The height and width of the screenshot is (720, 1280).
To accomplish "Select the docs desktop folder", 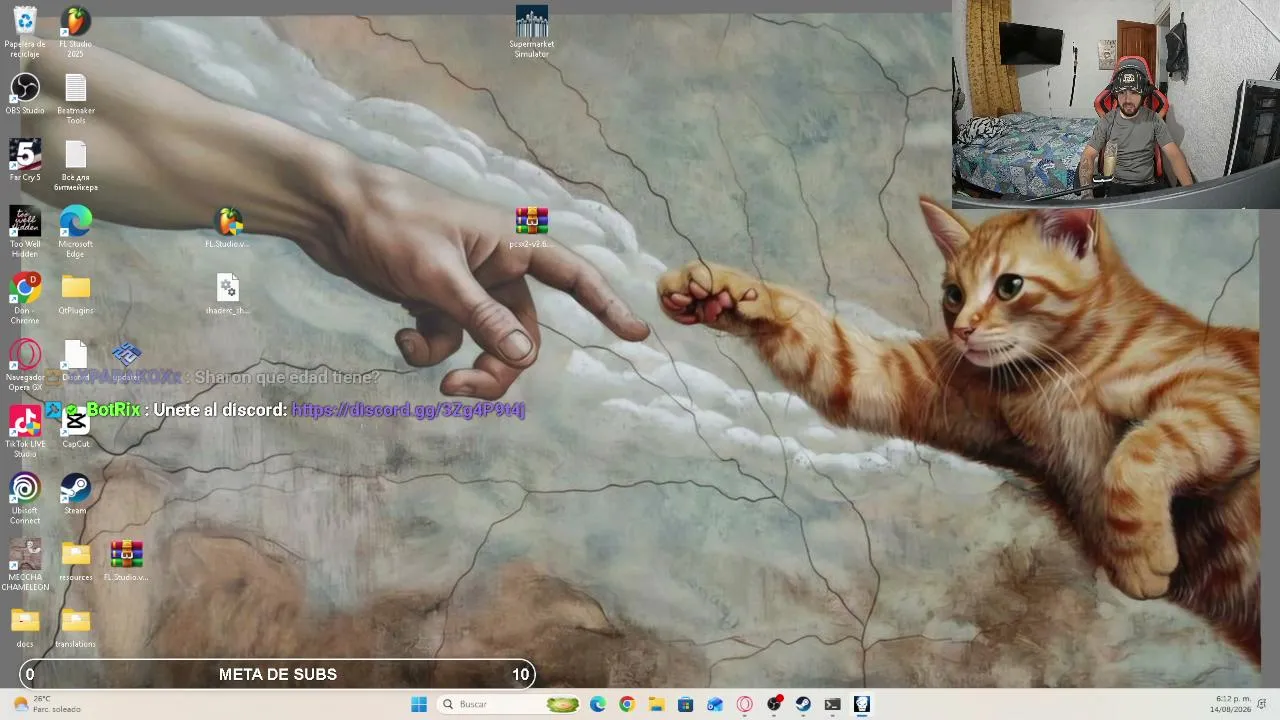I will 25,627.
